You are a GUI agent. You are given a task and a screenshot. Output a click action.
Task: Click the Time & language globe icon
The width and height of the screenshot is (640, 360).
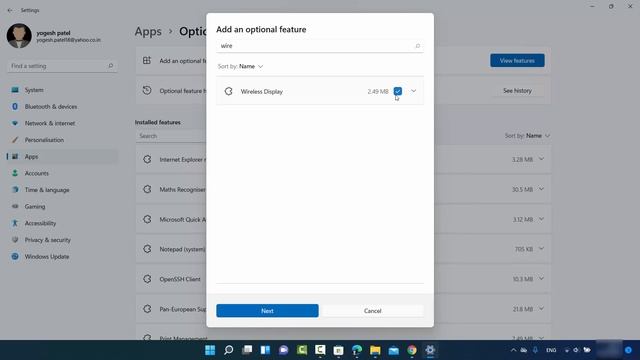15,190
